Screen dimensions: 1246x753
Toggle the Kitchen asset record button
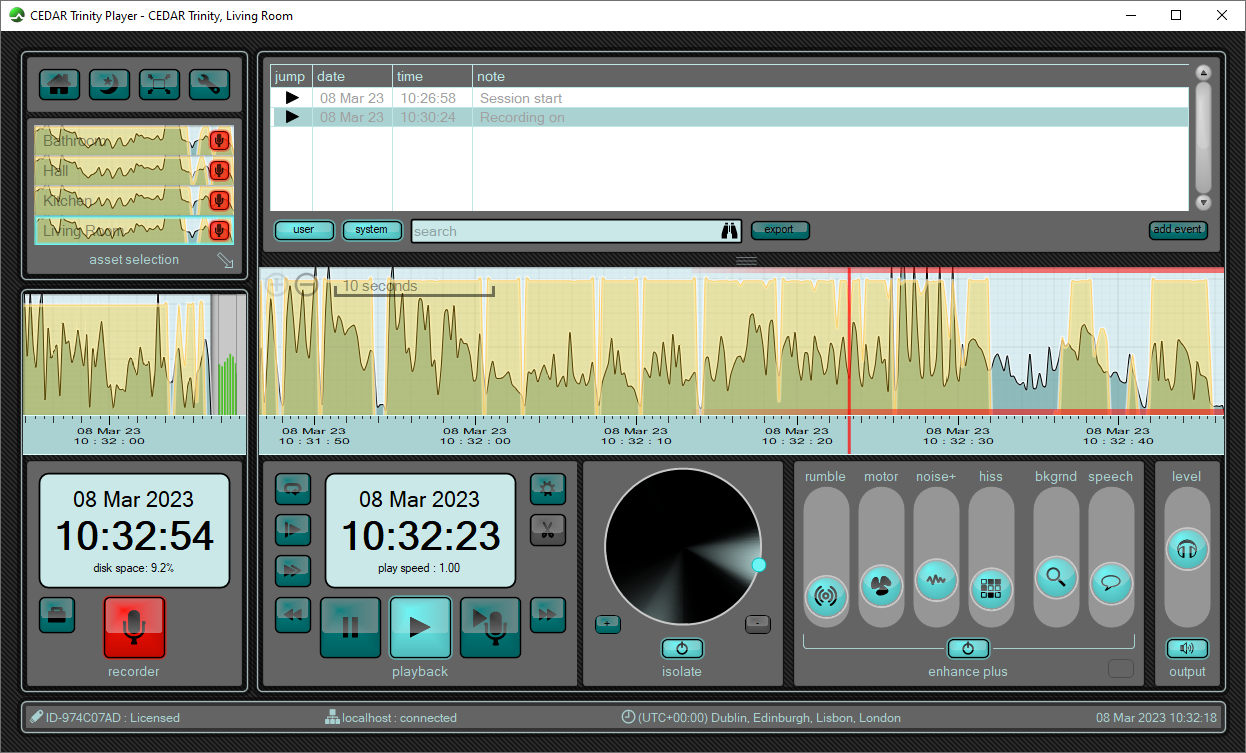click(219, 201)
